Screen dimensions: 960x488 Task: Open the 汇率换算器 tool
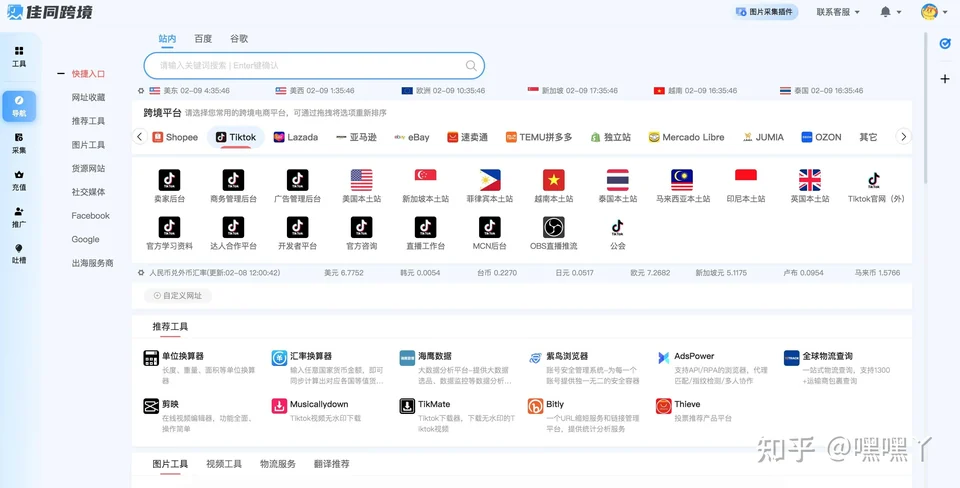[328, 366]
